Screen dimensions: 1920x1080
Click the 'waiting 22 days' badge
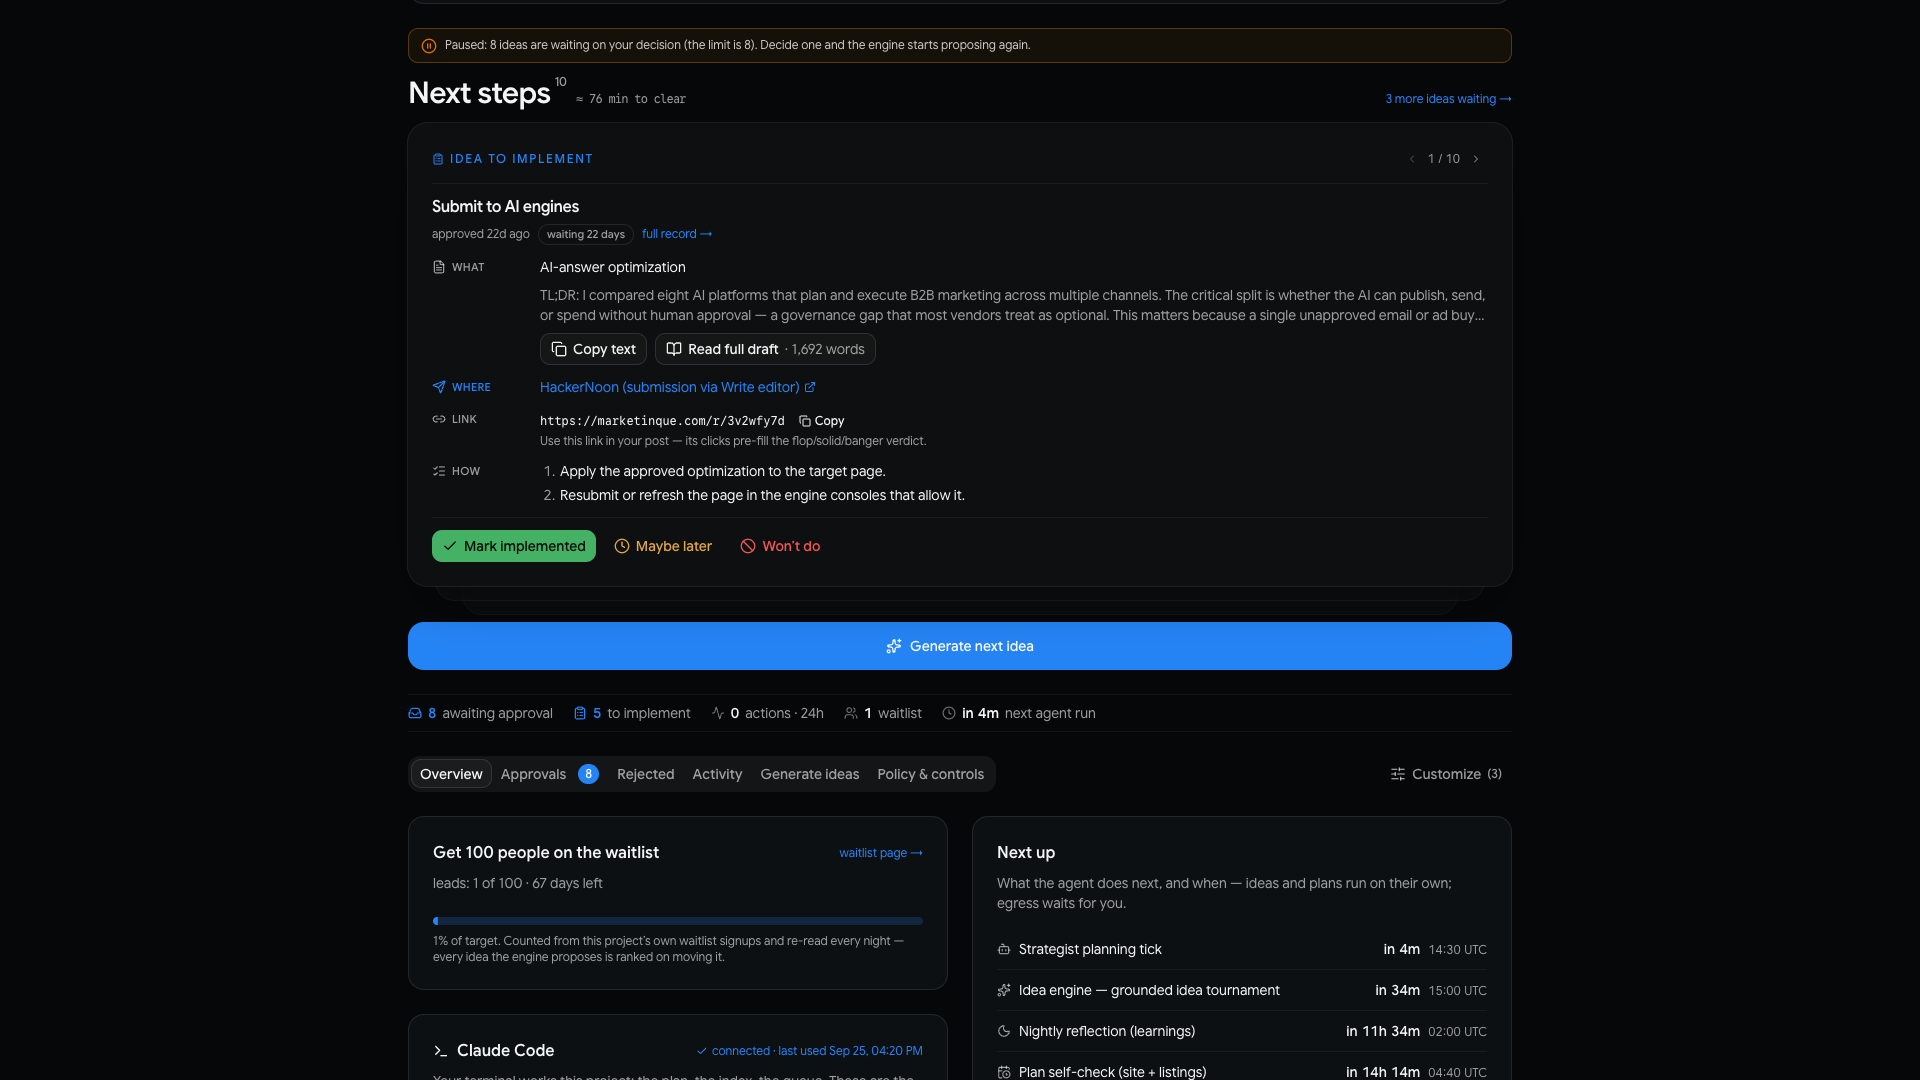(586, 234)
